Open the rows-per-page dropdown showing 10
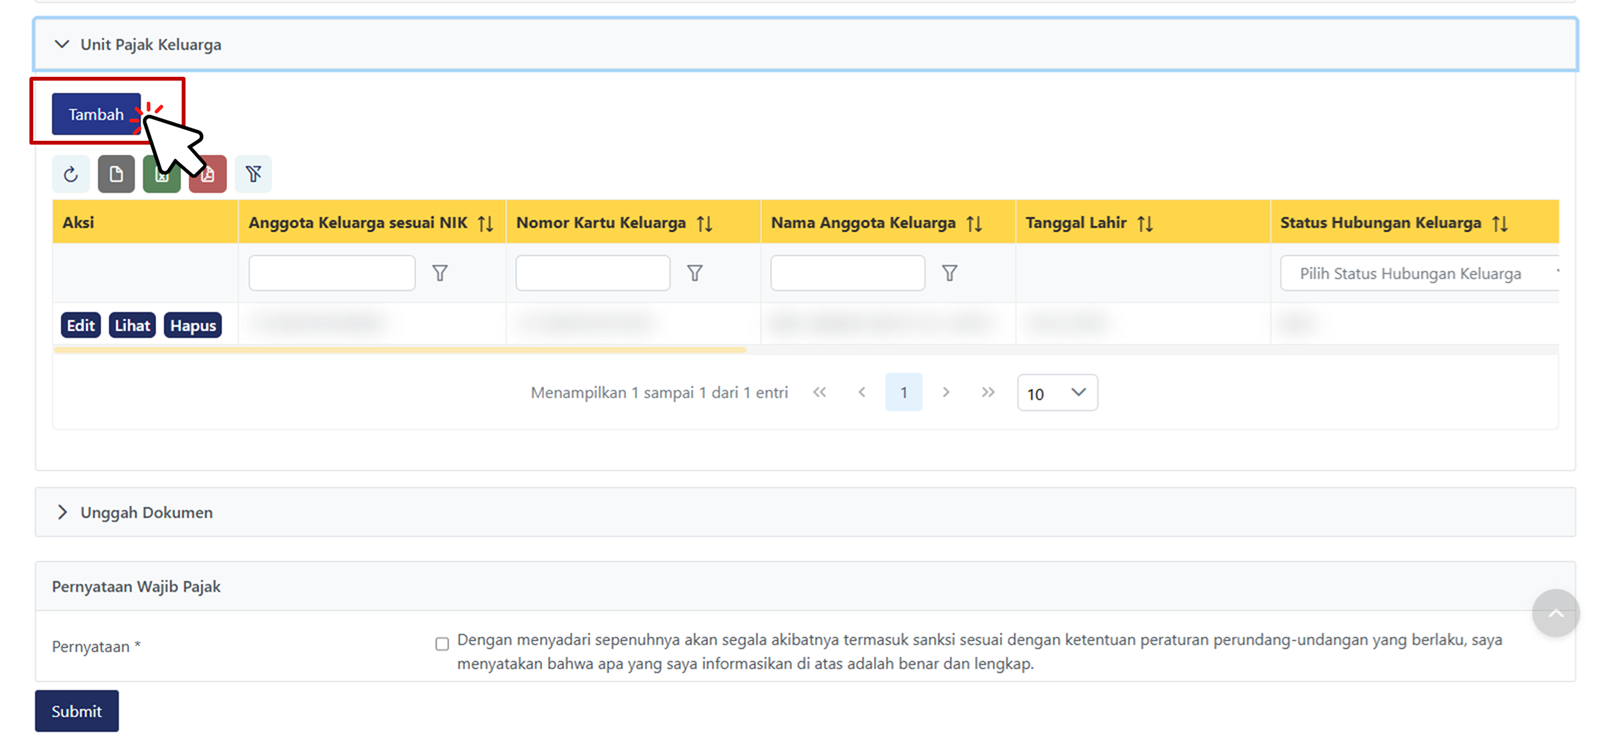 1057,393
